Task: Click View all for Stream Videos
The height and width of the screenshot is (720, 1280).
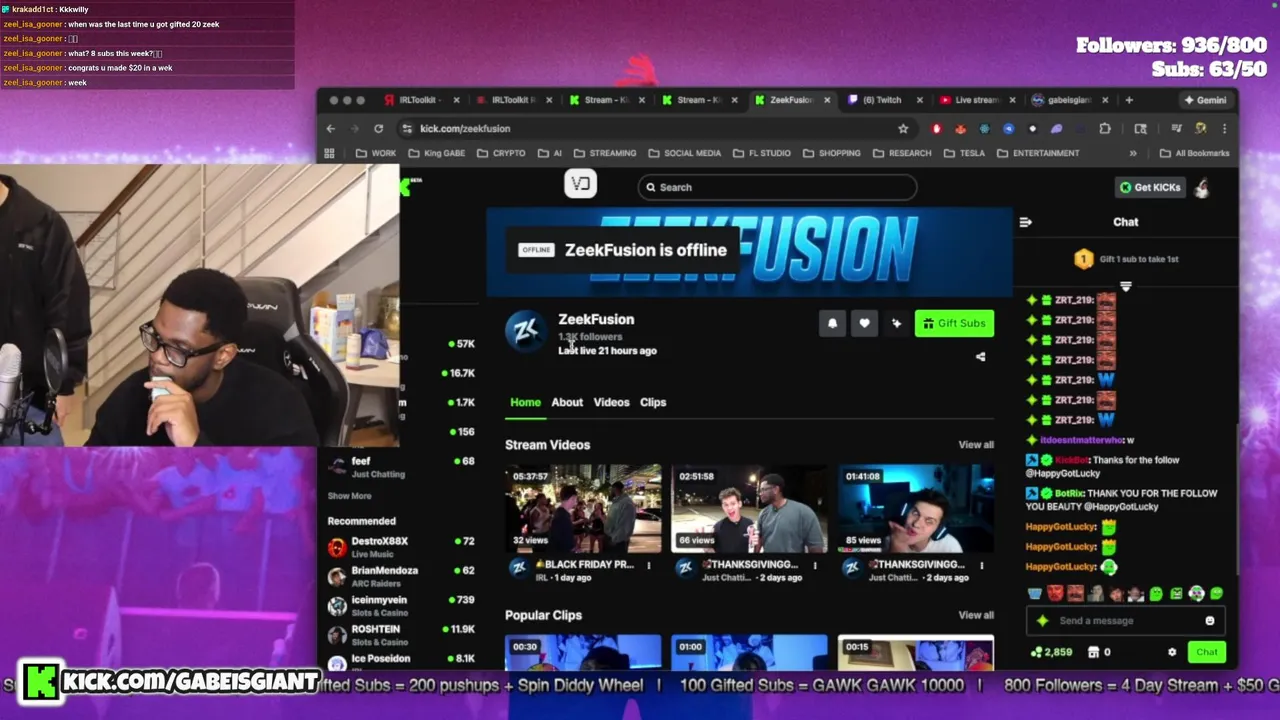Action: 976,445
